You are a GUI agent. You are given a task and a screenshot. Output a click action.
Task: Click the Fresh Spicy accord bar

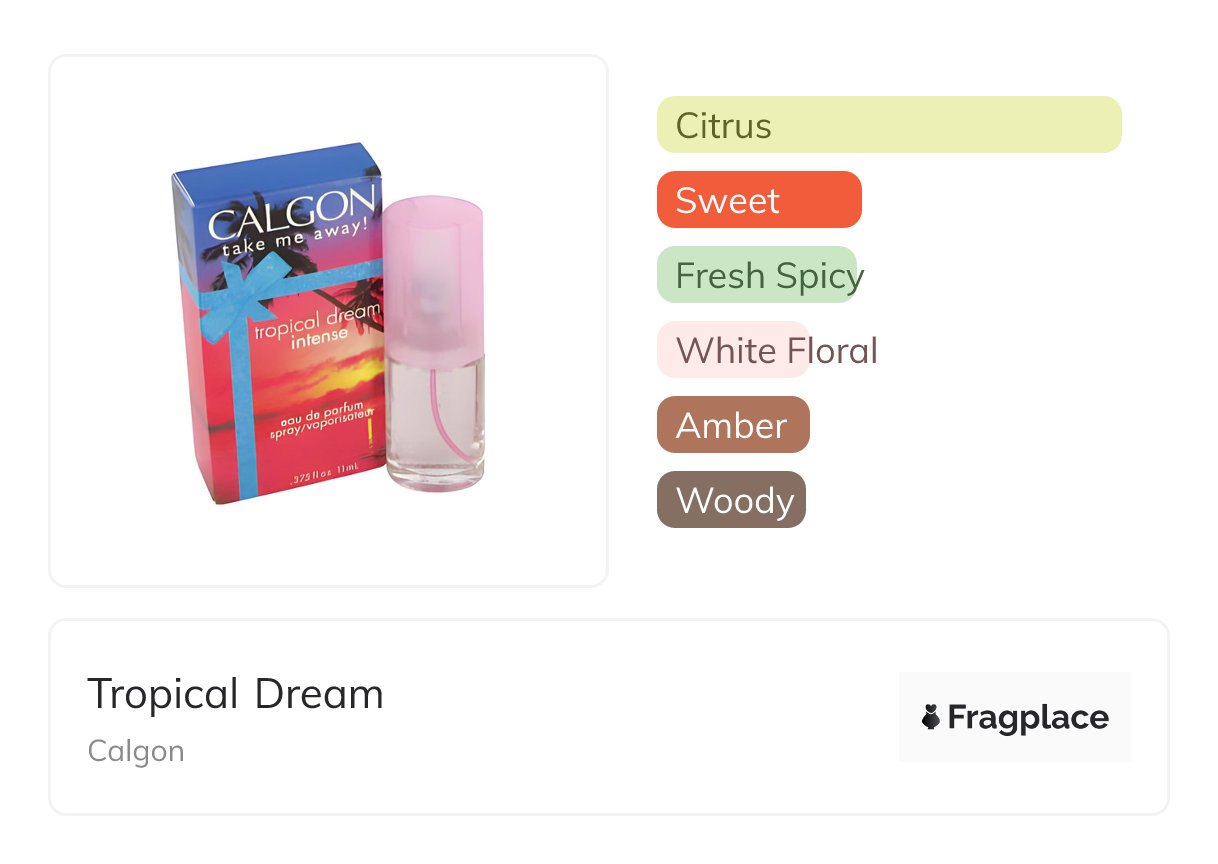coord(757,275)
